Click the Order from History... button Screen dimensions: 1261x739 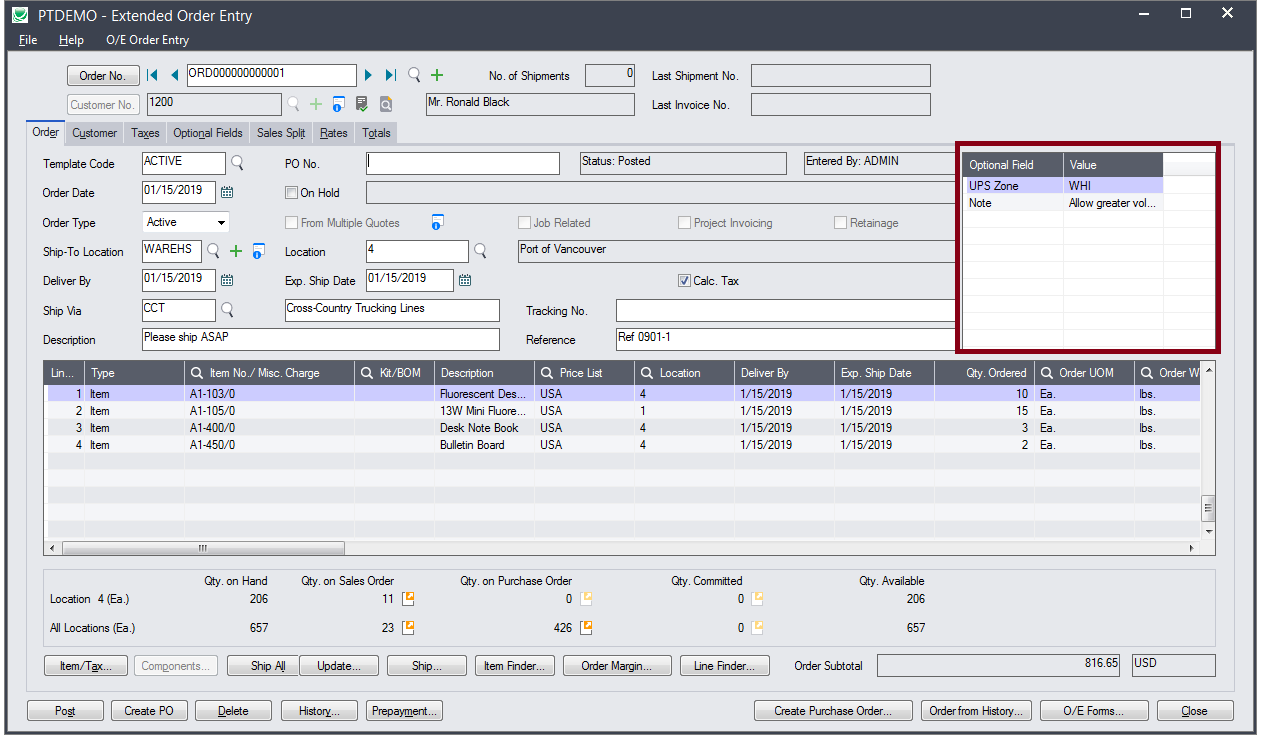click(975, 711)
